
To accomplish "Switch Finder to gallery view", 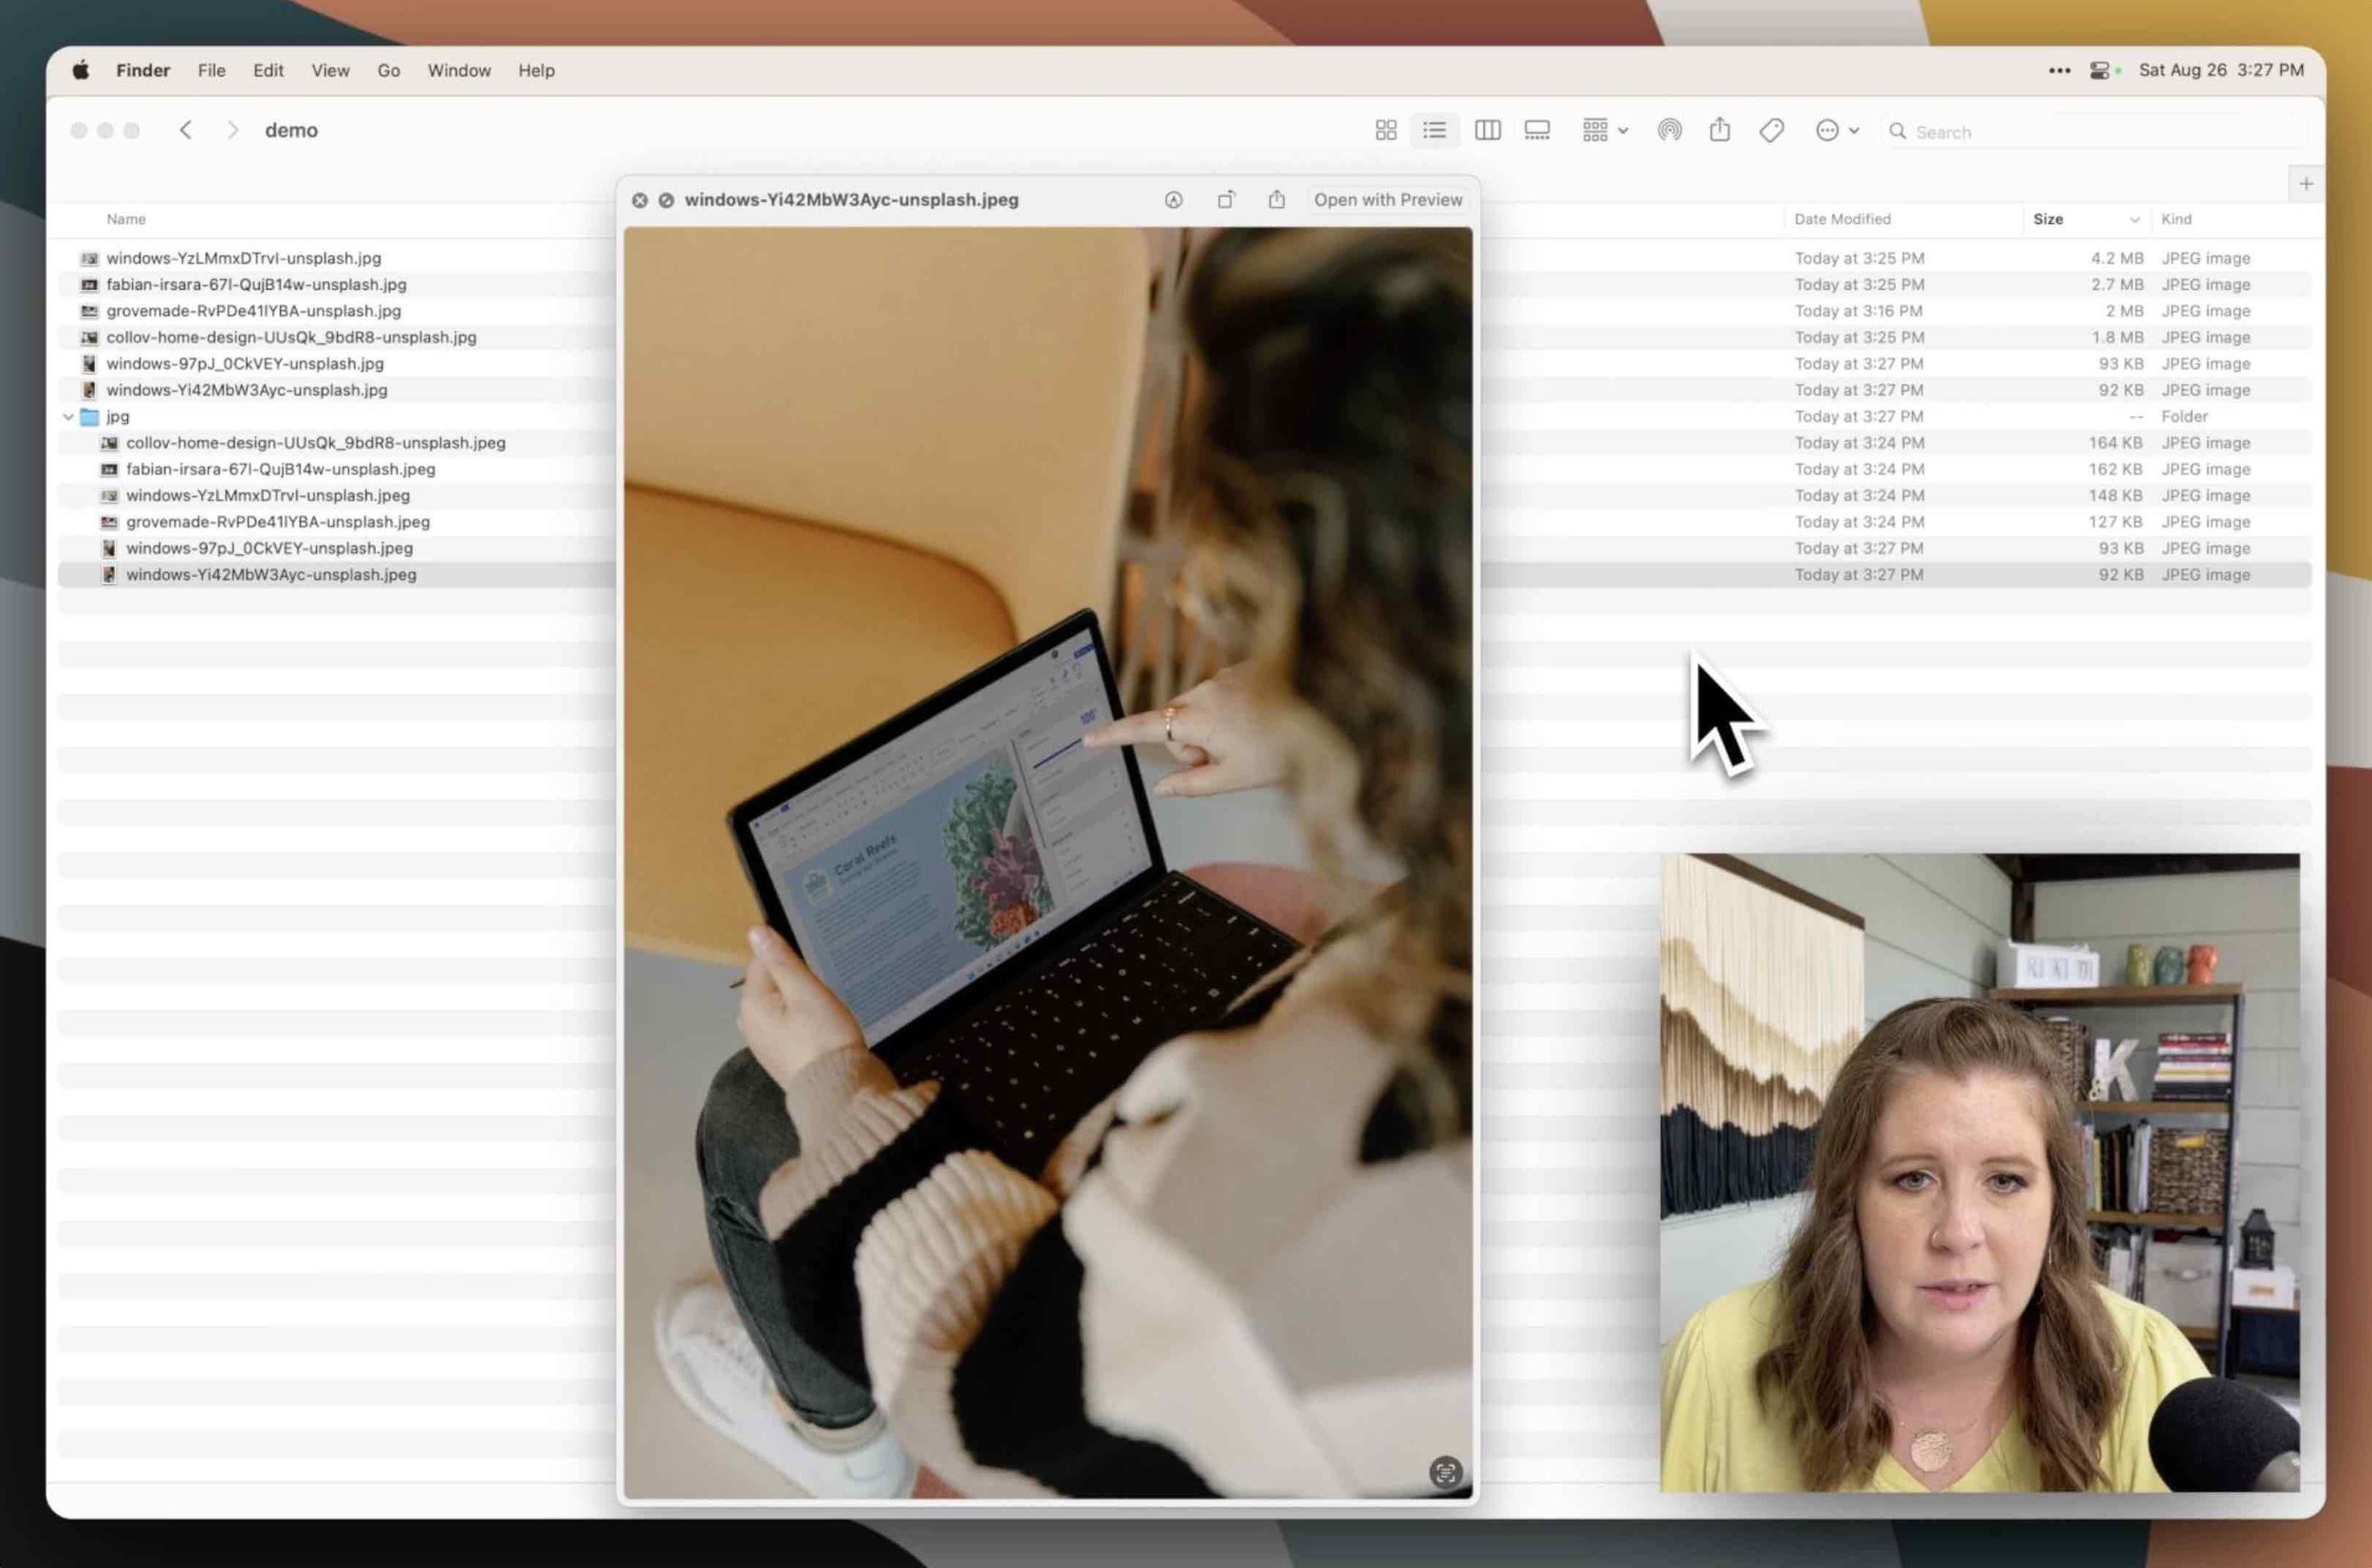I will click(x=1537, y=130).
